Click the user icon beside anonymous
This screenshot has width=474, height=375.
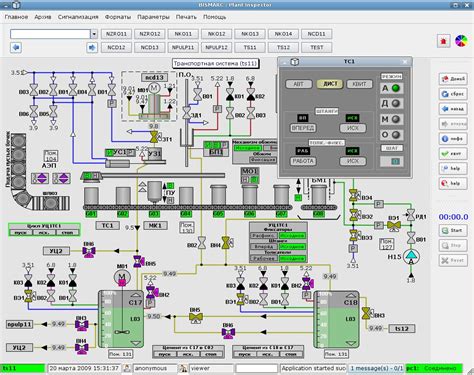[x=127, y=368]
